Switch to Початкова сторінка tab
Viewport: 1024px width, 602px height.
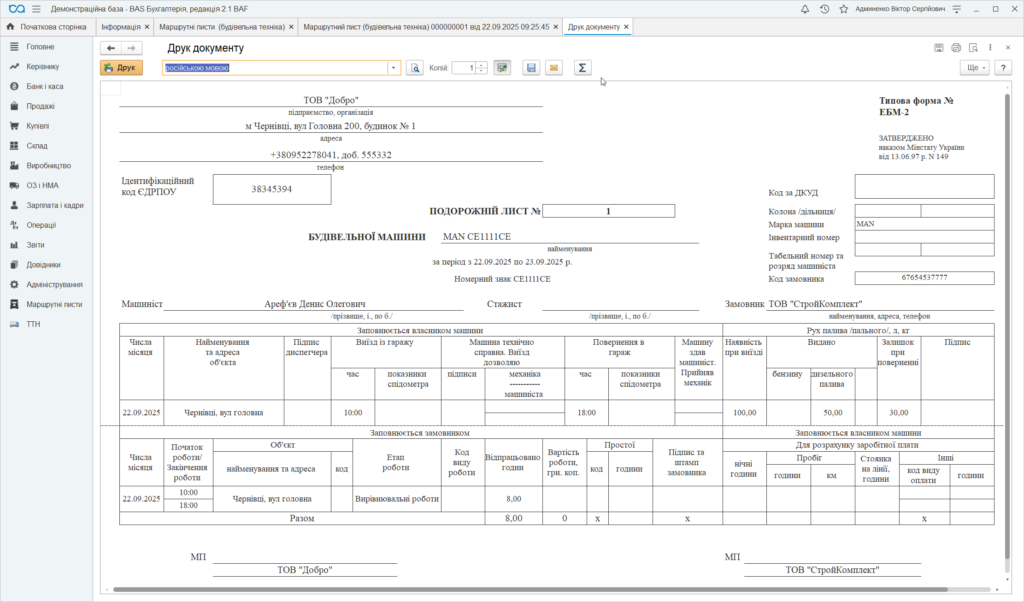coord(46,27)
